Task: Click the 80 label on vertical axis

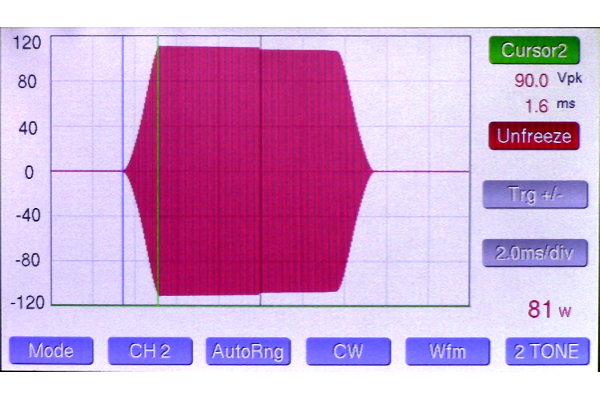Action: 27,82
